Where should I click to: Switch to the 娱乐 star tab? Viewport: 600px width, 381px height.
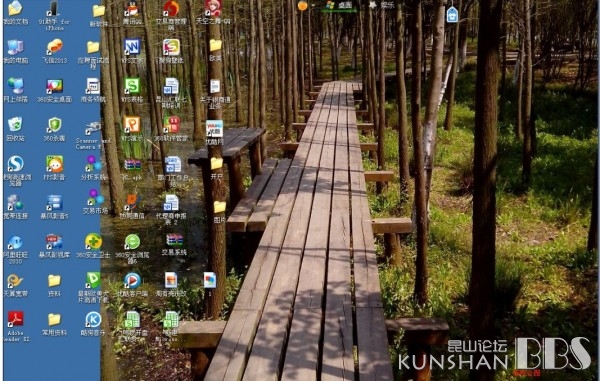pos(381,5)
